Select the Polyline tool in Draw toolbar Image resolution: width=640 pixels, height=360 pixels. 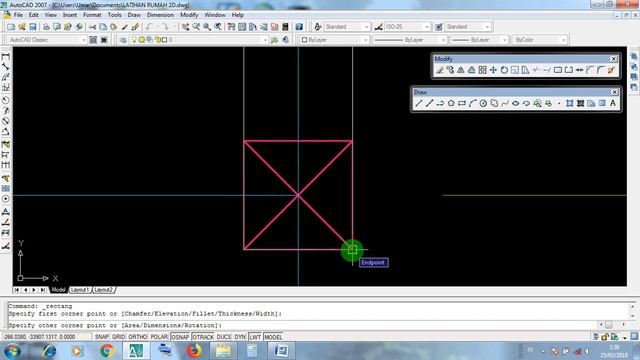[440, 104]
